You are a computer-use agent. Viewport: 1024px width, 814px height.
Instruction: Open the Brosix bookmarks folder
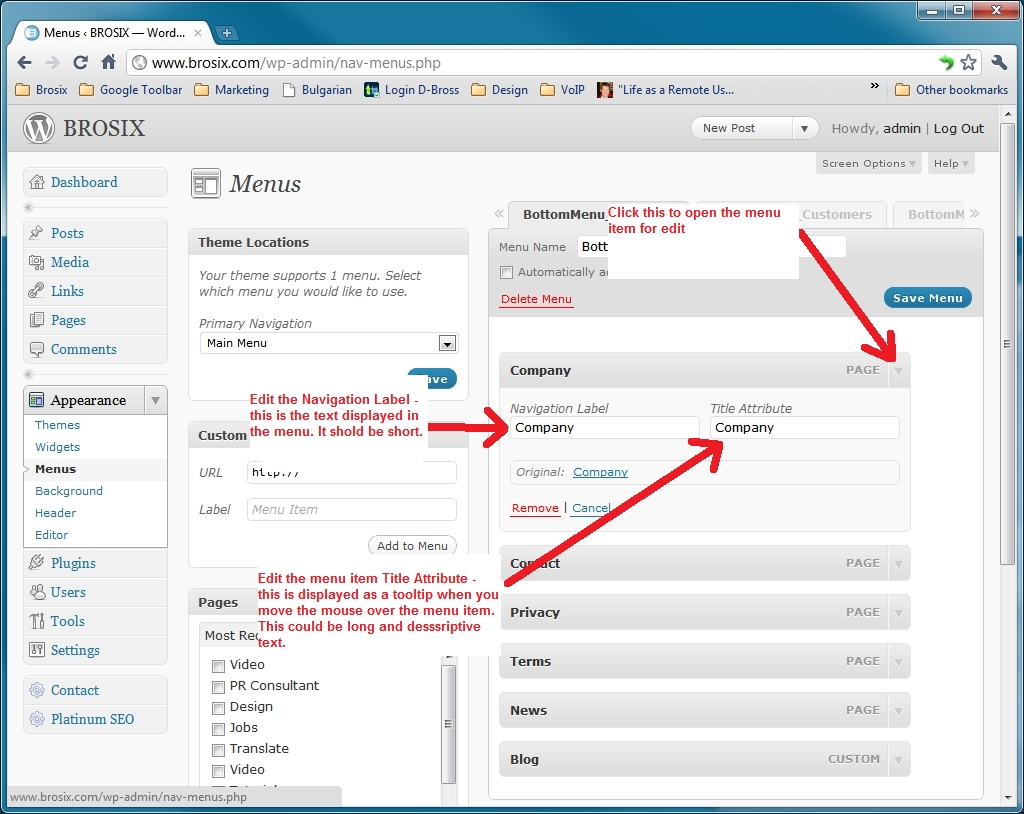pyautogui.click(x=41, y=90)
